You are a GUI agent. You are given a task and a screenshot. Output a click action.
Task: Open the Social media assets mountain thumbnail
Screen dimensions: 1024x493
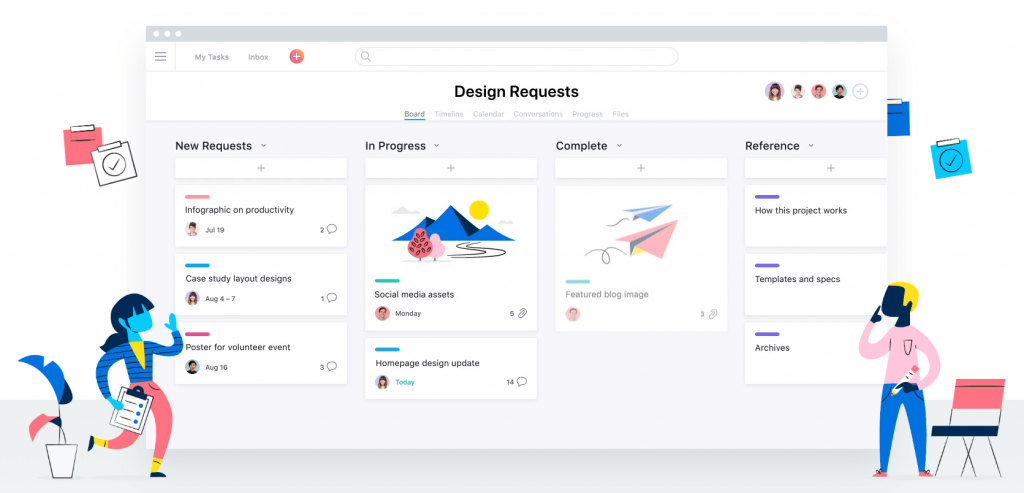point(451,229)
